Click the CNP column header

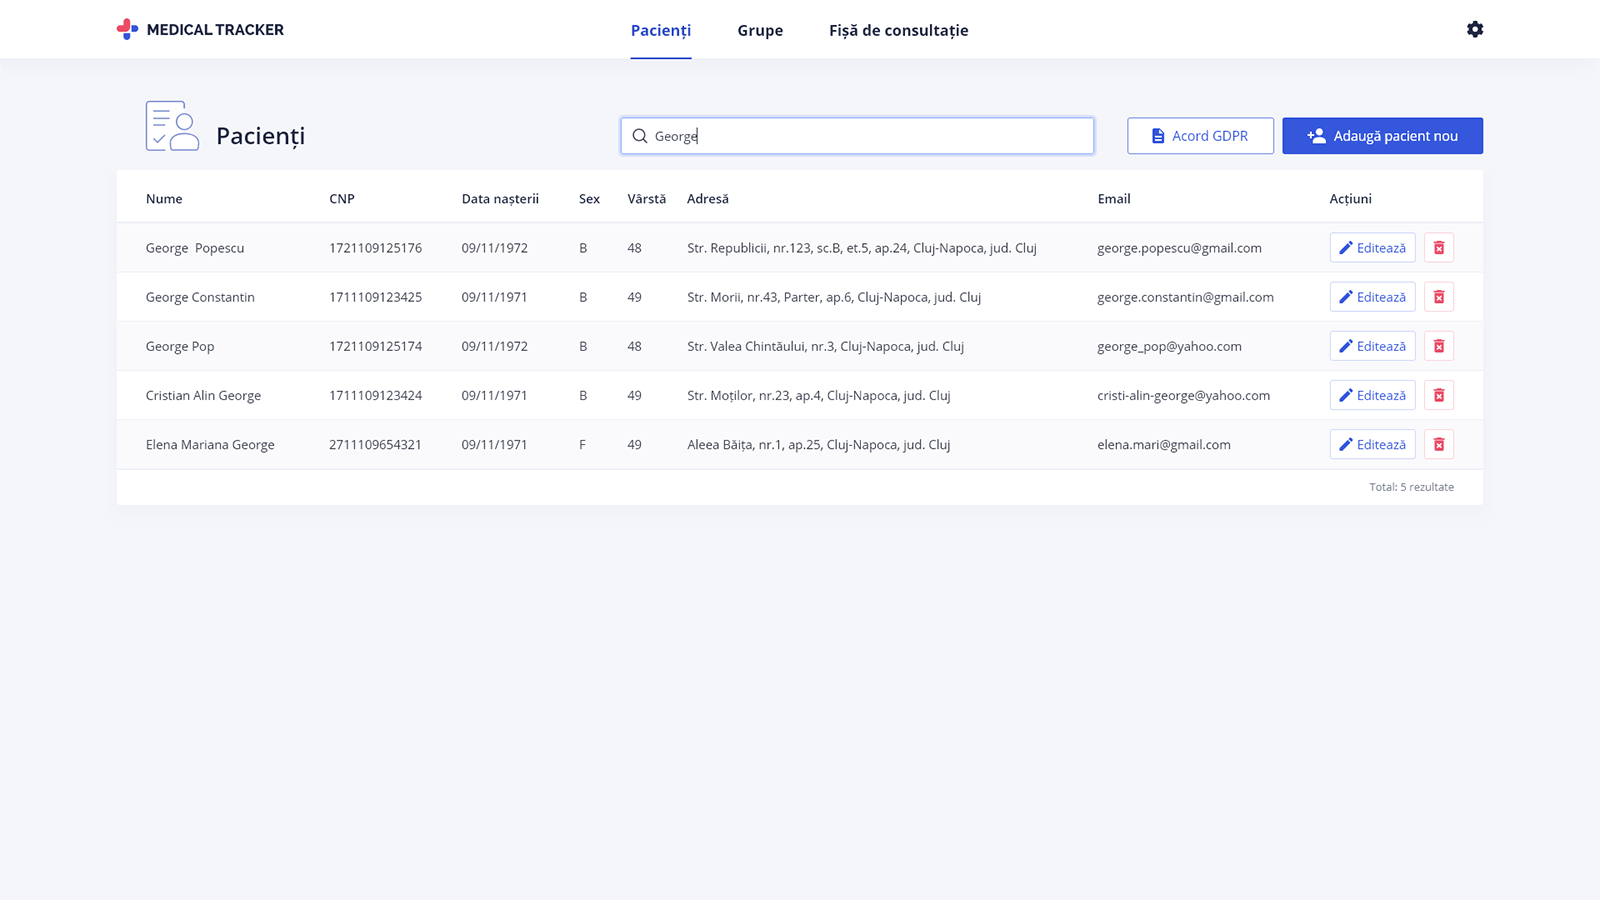click(342, 199)
